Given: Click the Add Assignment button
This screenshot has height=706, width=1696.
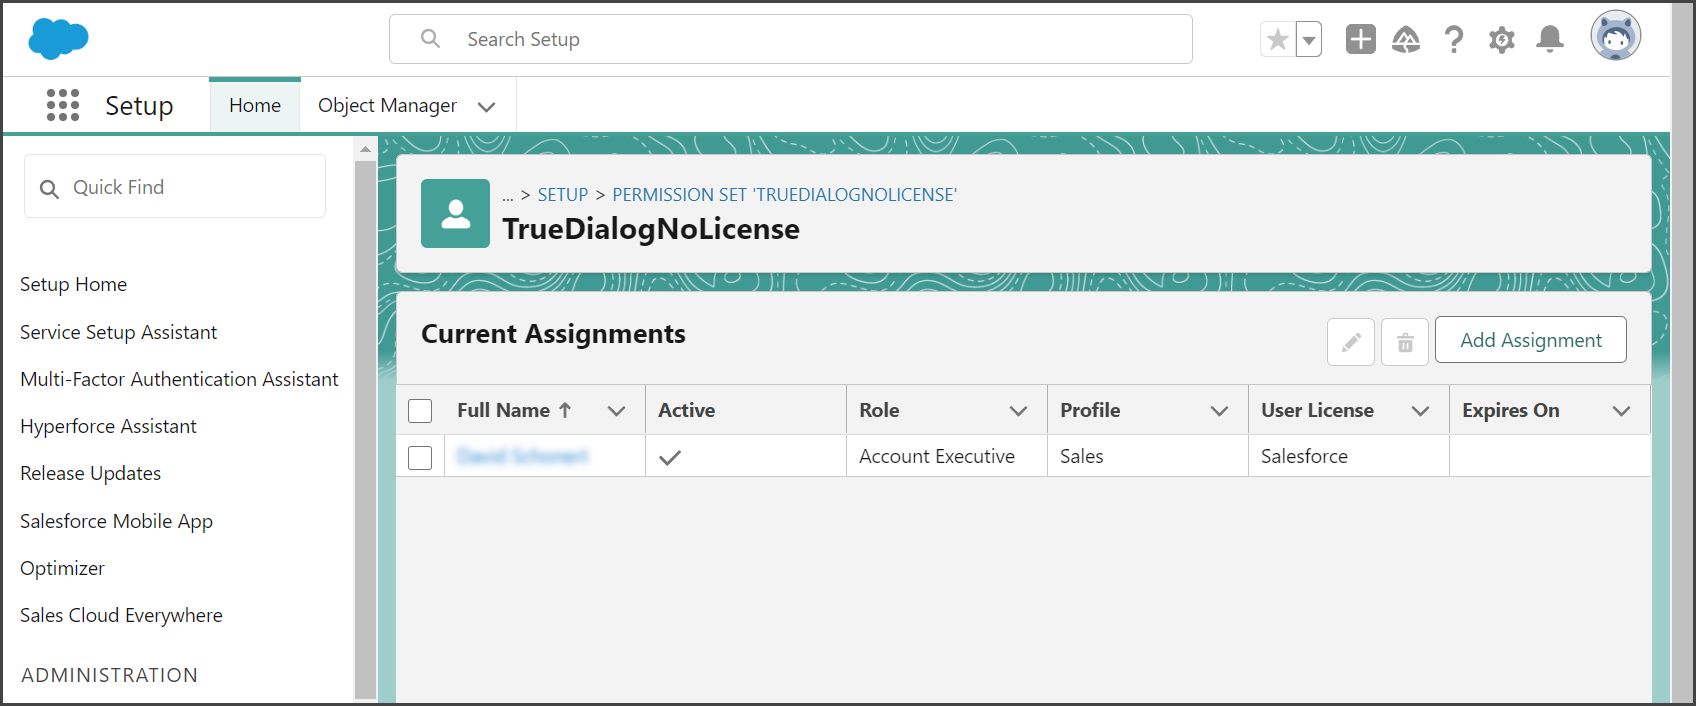Looking at the screenshot, I should click(1531, 340).
